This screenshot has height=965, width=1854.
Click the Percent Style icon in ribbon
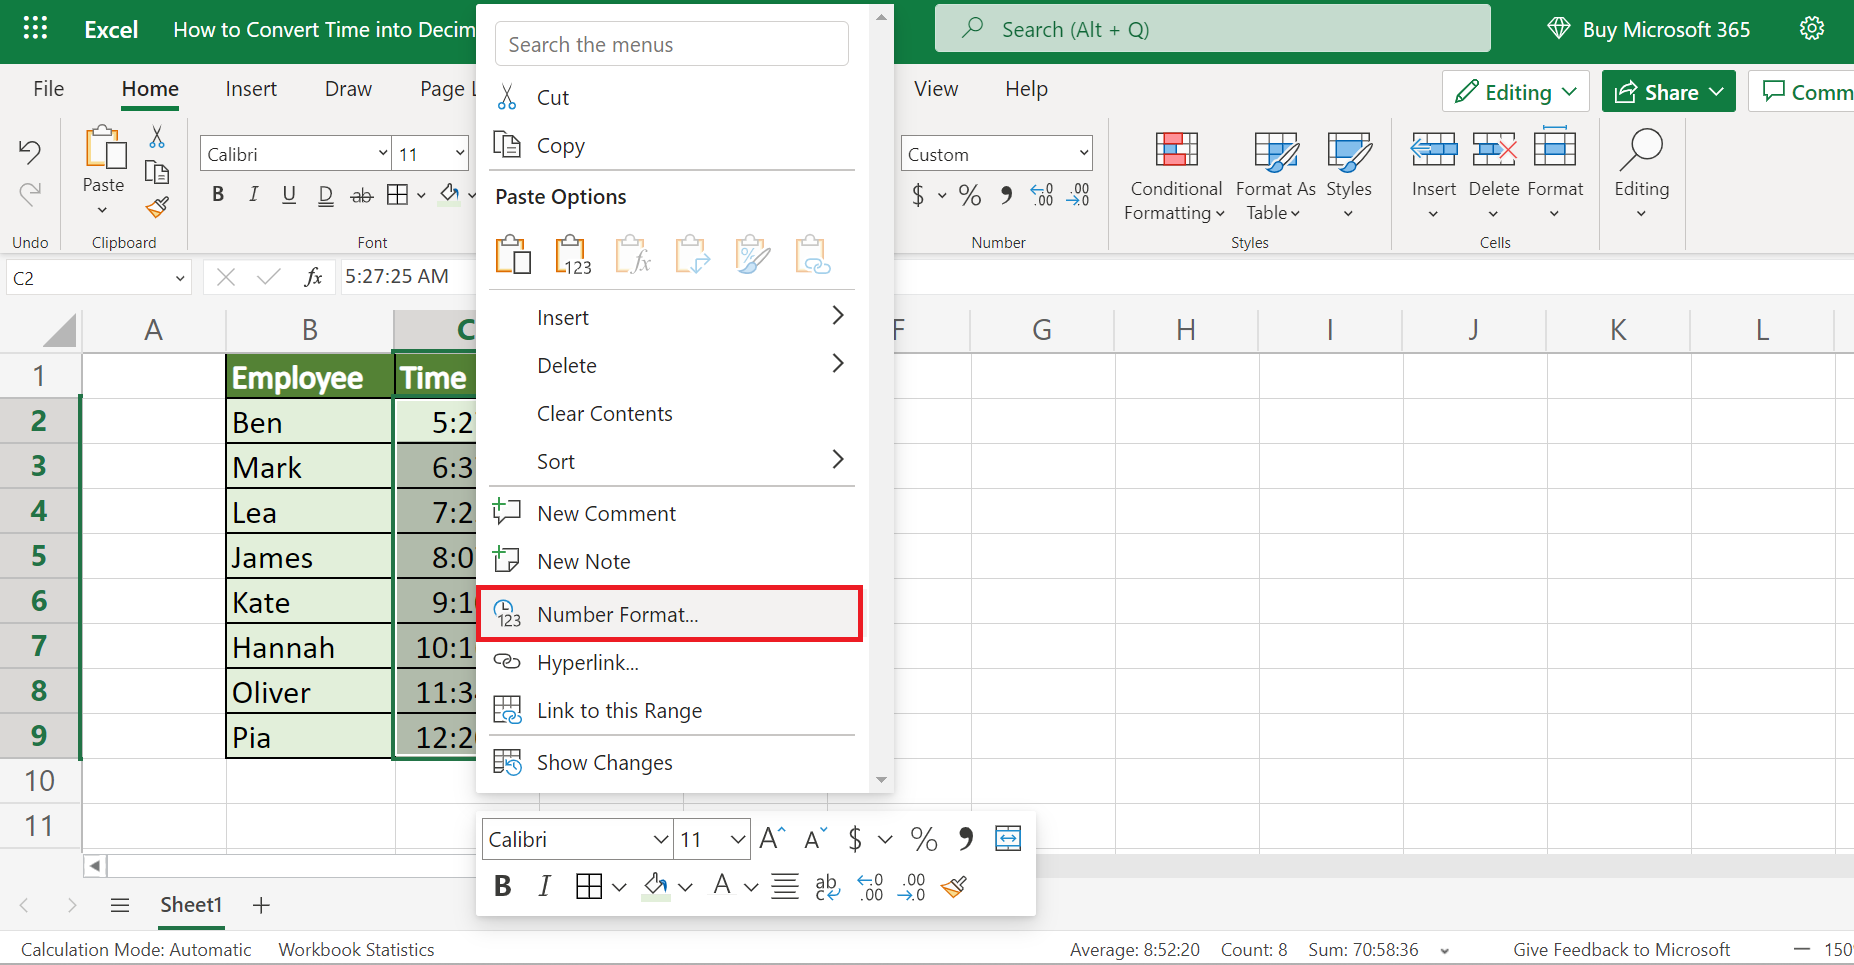[969, 195]
